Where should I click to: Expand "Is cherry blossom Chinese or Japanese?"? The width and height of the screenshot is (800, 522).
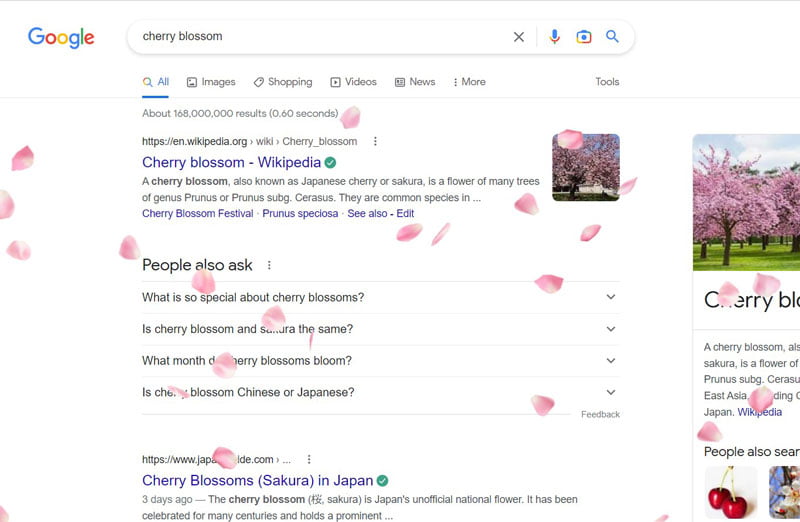381,392
